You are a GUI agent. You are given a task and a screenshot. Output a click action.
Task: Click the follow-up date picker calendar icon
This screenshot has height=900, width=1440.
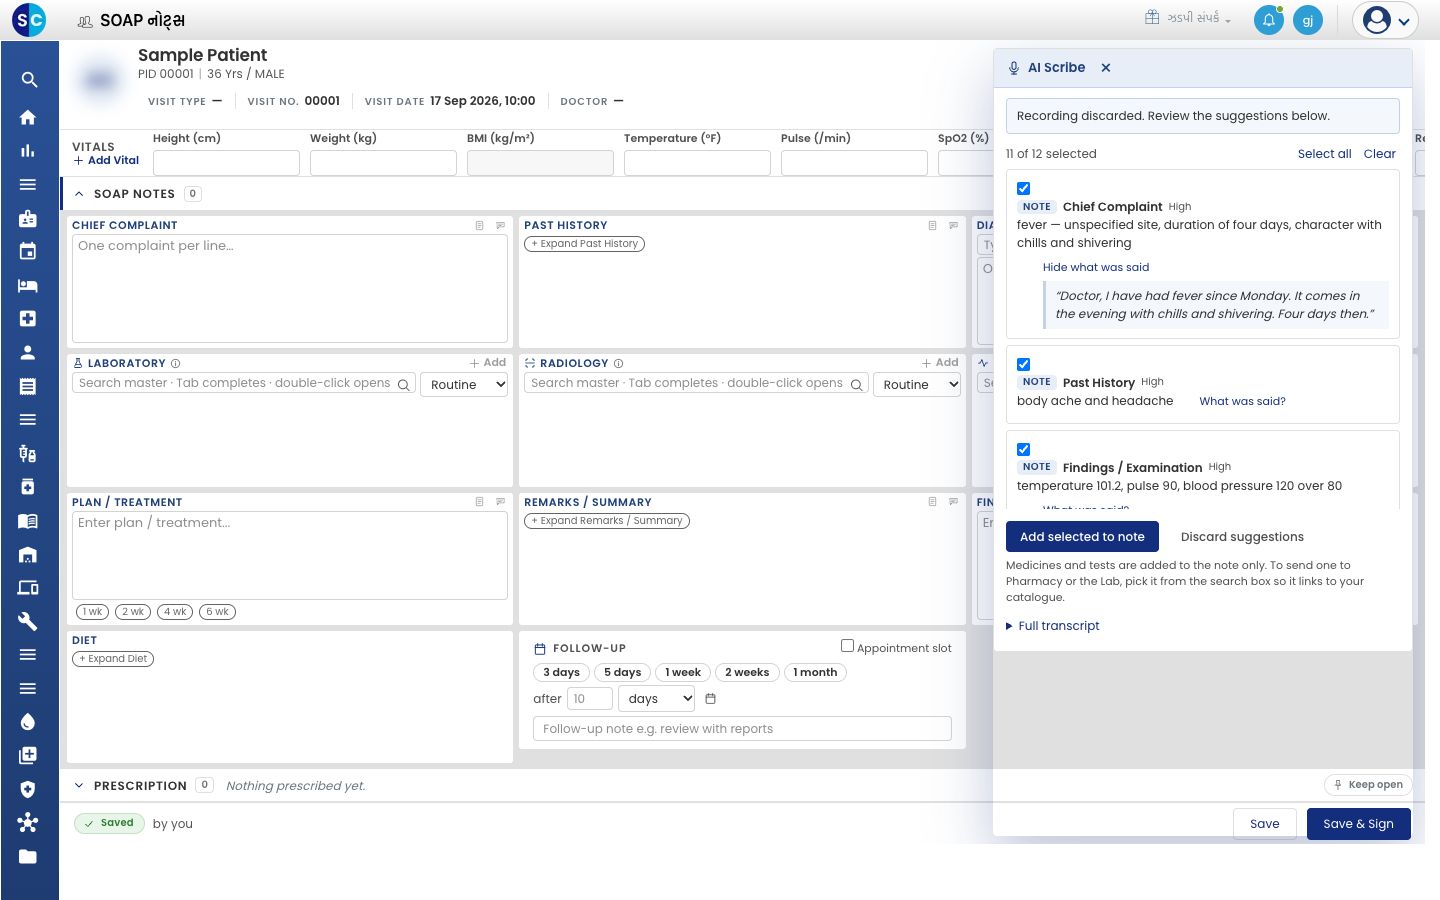[x=711, y=699]
